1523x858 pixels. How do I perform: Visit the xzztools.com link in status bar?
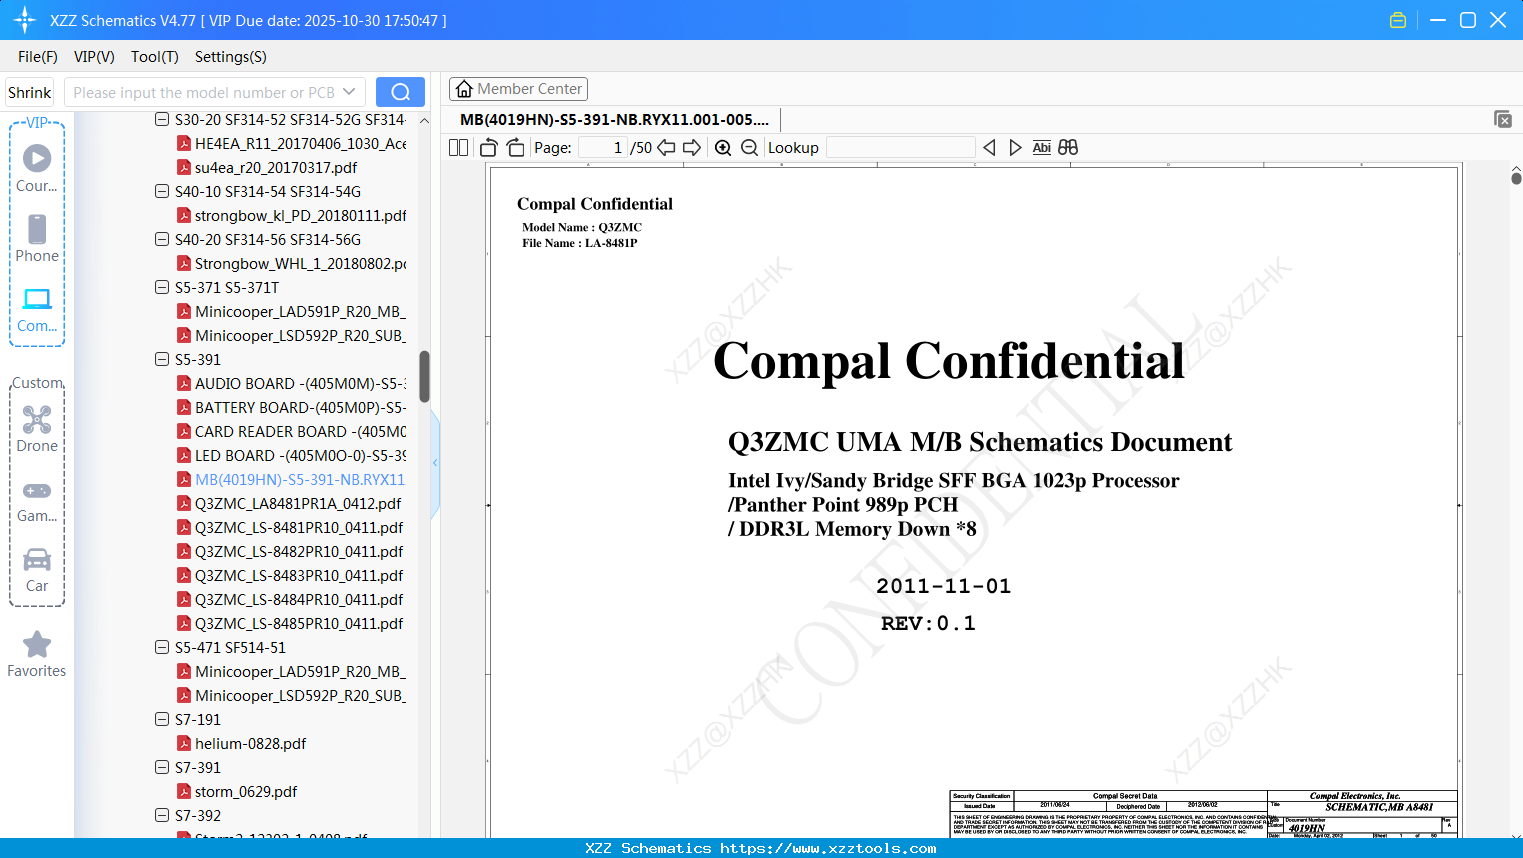point(828,848)
